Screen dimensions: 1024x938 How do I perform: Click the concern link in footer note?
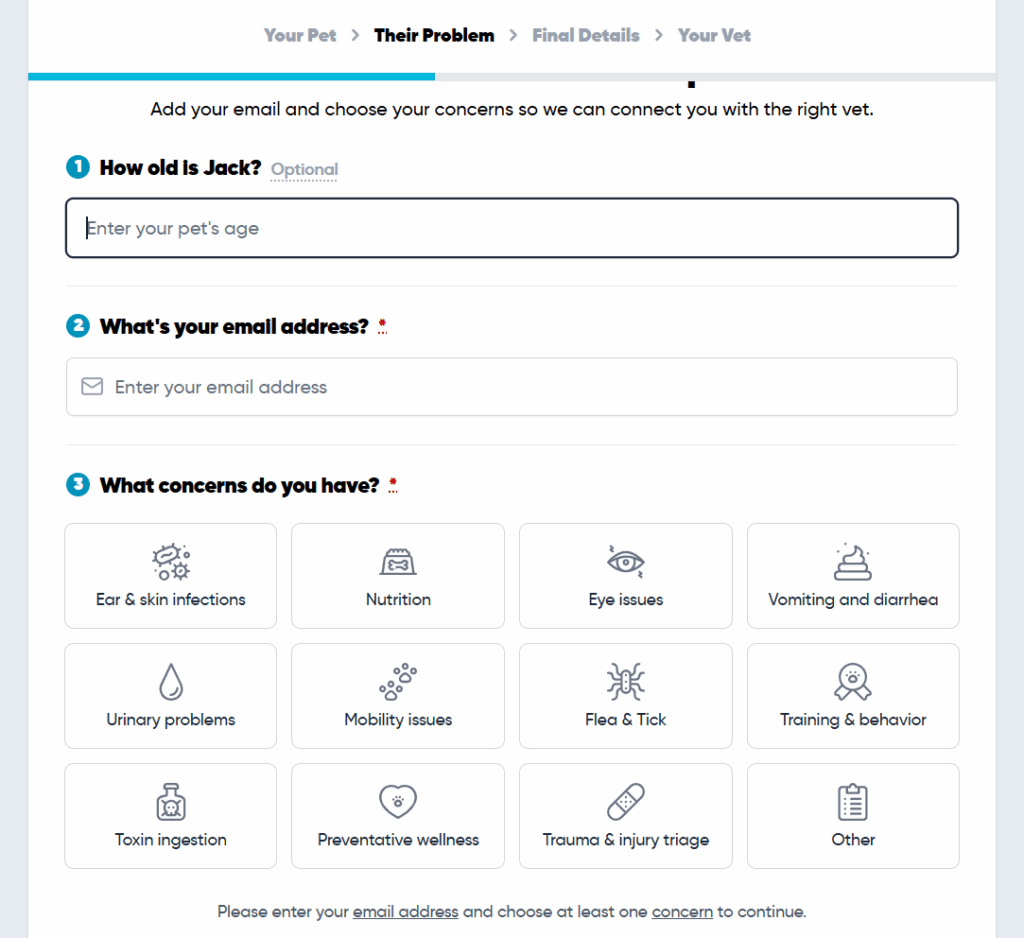tap(682, 912)
